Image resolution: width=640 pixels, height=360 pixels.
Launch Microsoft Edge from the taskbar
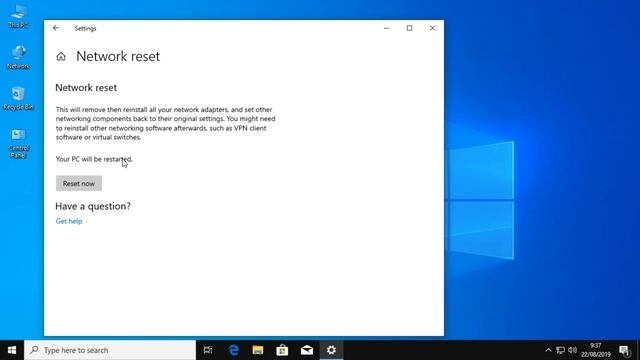click(x=233, y=350)
